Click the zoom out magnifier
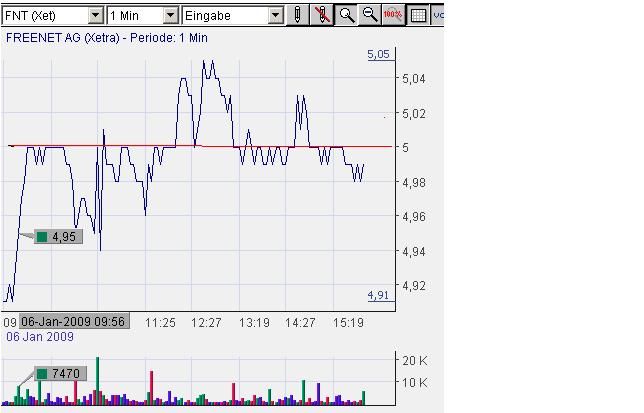644x413 pixels. coord(369,16)
